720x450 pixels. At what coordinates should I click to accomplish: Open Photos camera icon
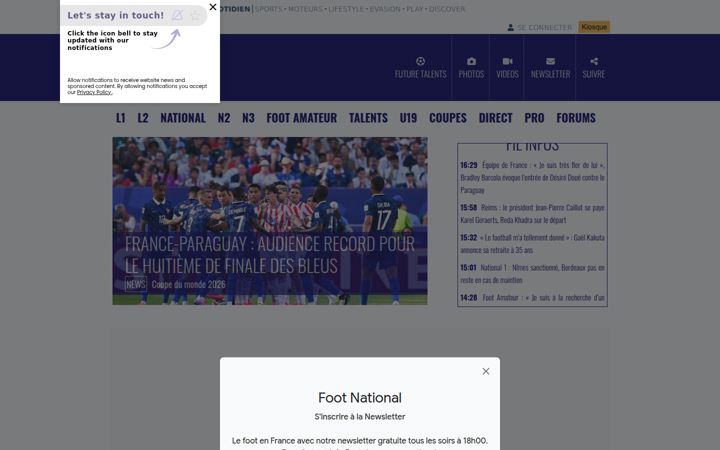coord(471,61)
